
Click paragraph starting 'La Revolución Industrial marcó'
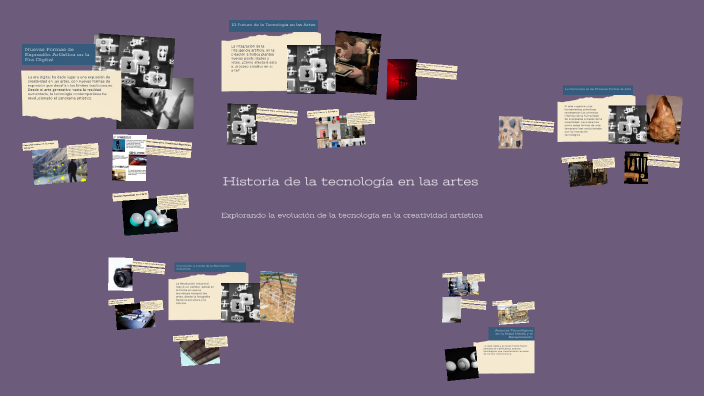pyautogui.click(x=194, y=293)
